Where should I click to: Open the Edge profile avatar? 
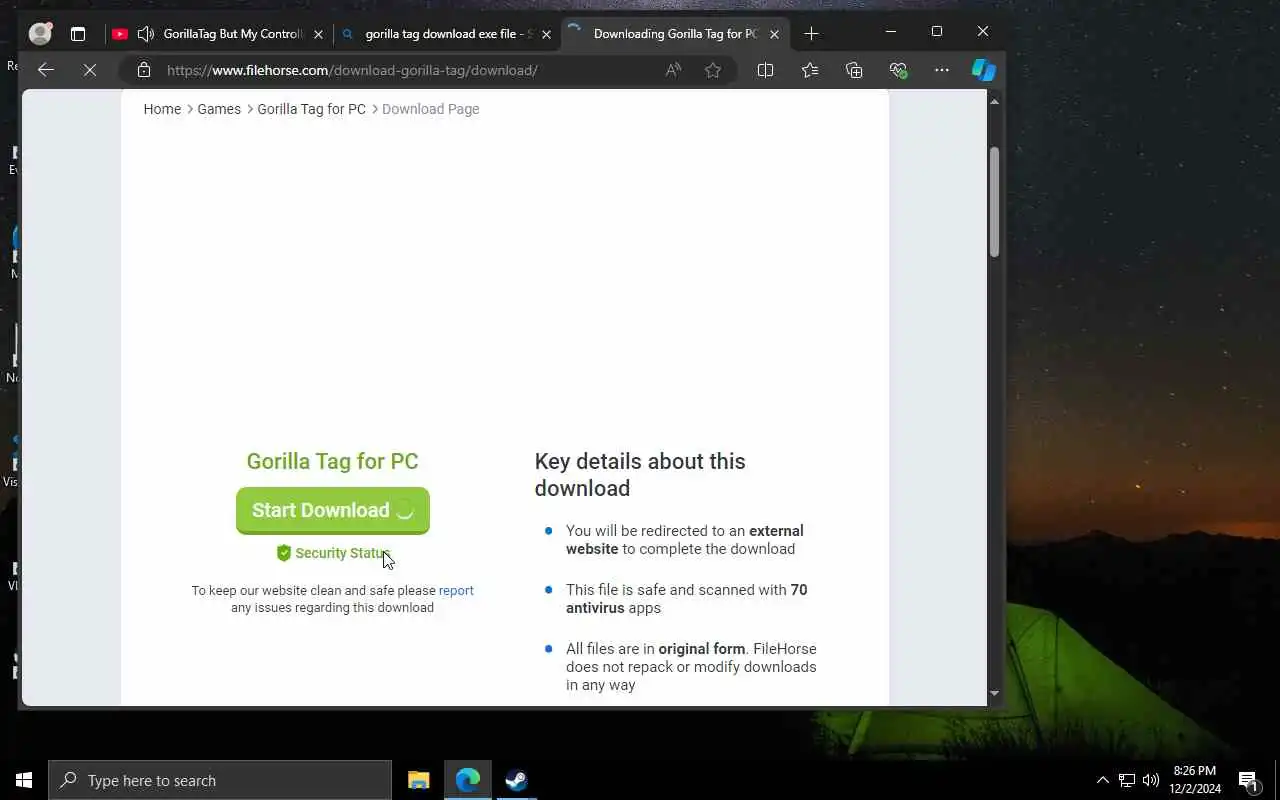[40, 34]
